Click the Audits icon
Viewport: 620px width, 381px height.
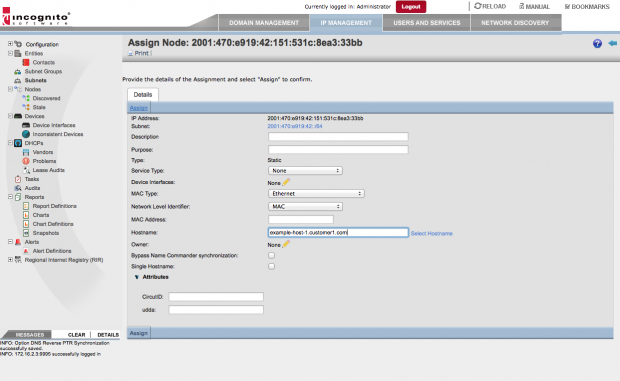point(18,188)
